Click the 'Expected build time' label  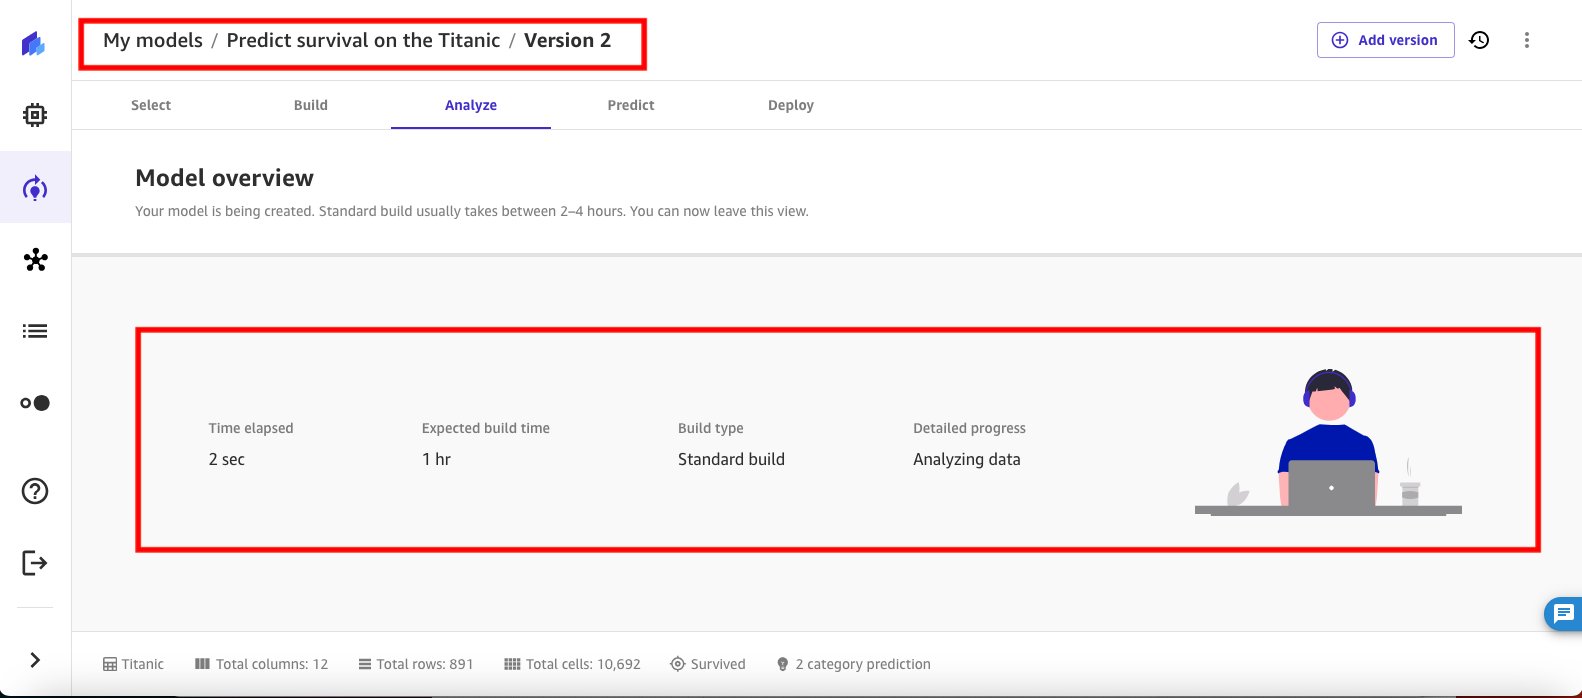tap(486, 428)
